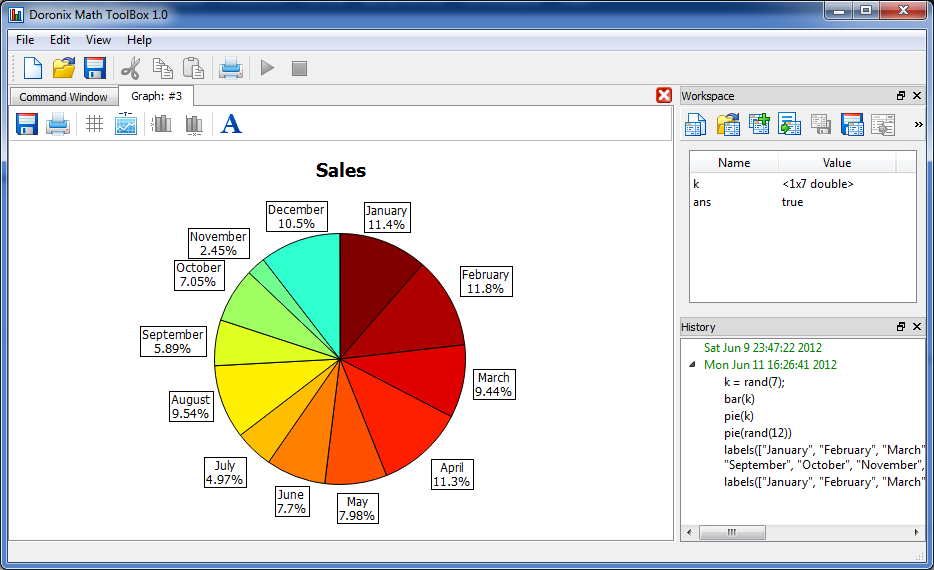
Task: Select Sat Jun 9 23:47:22 history entry
Action: click(x=762, y=348)
